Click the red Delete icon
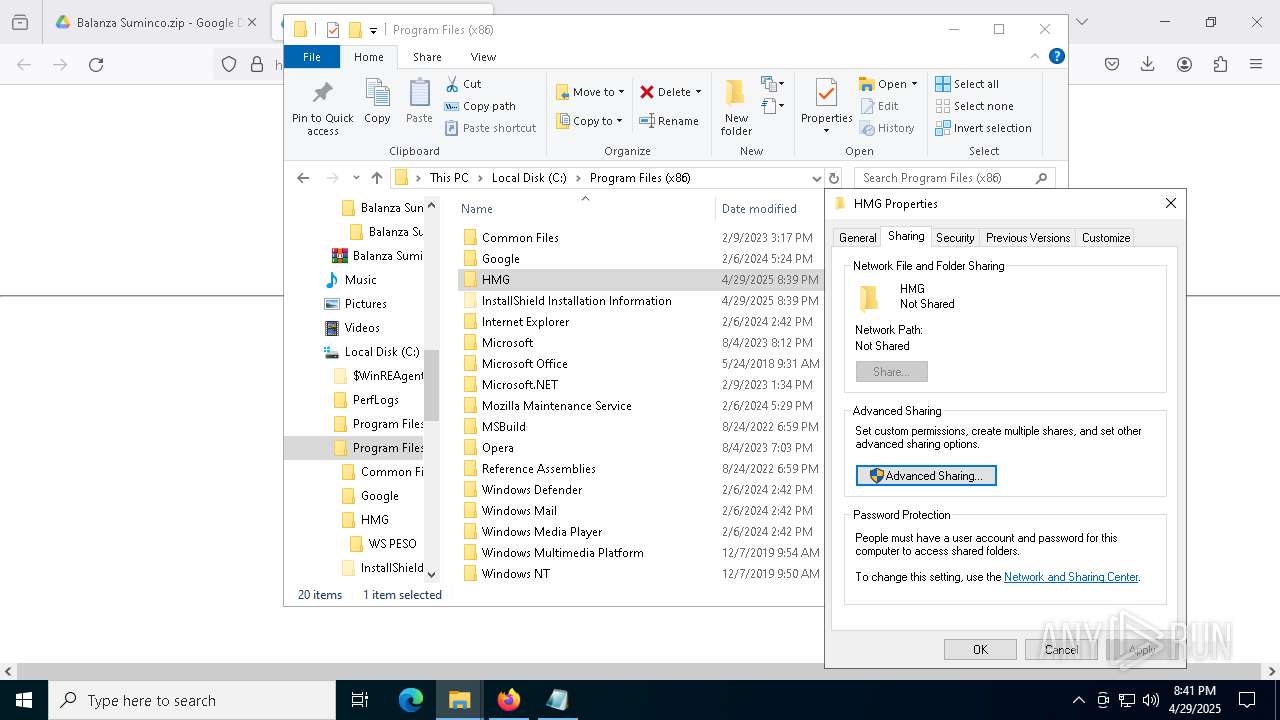Image resolution: width=1280 pixels, height=720 pixels. point(647,92)
